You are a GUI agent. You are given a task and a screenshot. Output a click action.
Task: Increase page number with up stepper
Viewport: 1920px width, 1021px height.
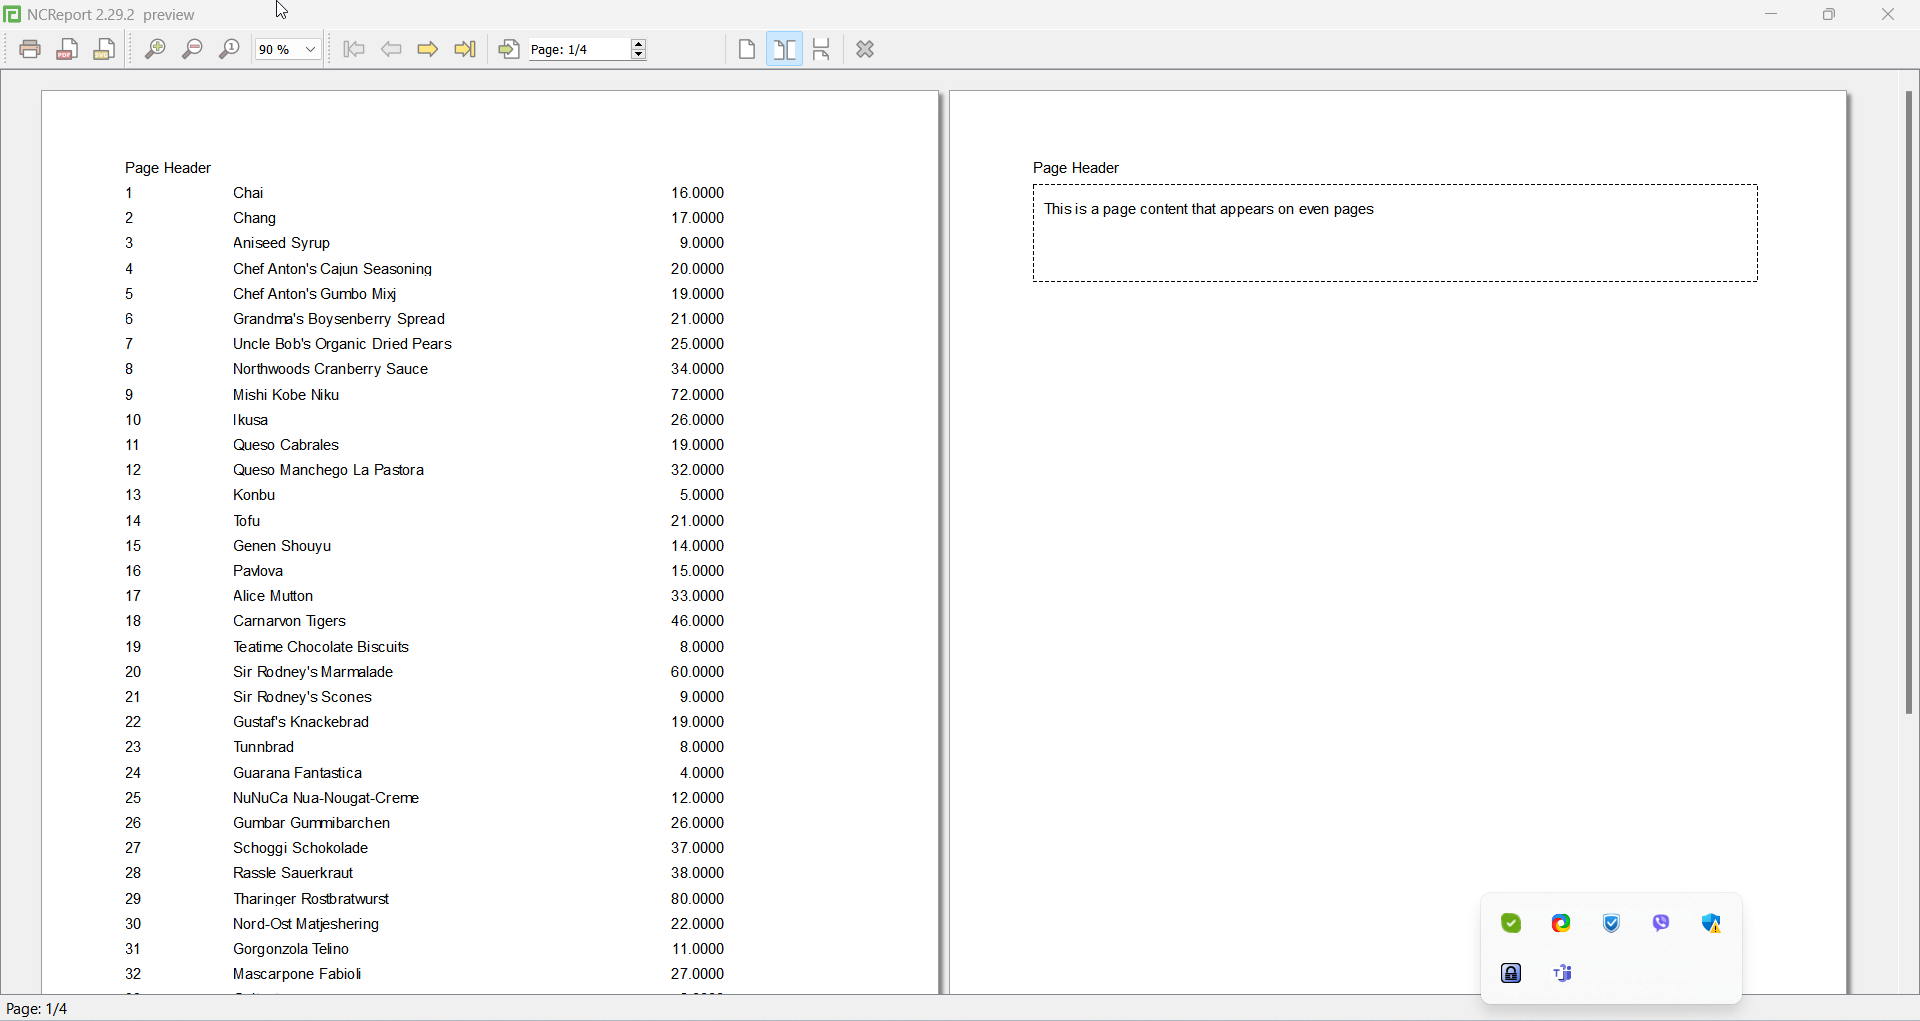click(640, 43)
